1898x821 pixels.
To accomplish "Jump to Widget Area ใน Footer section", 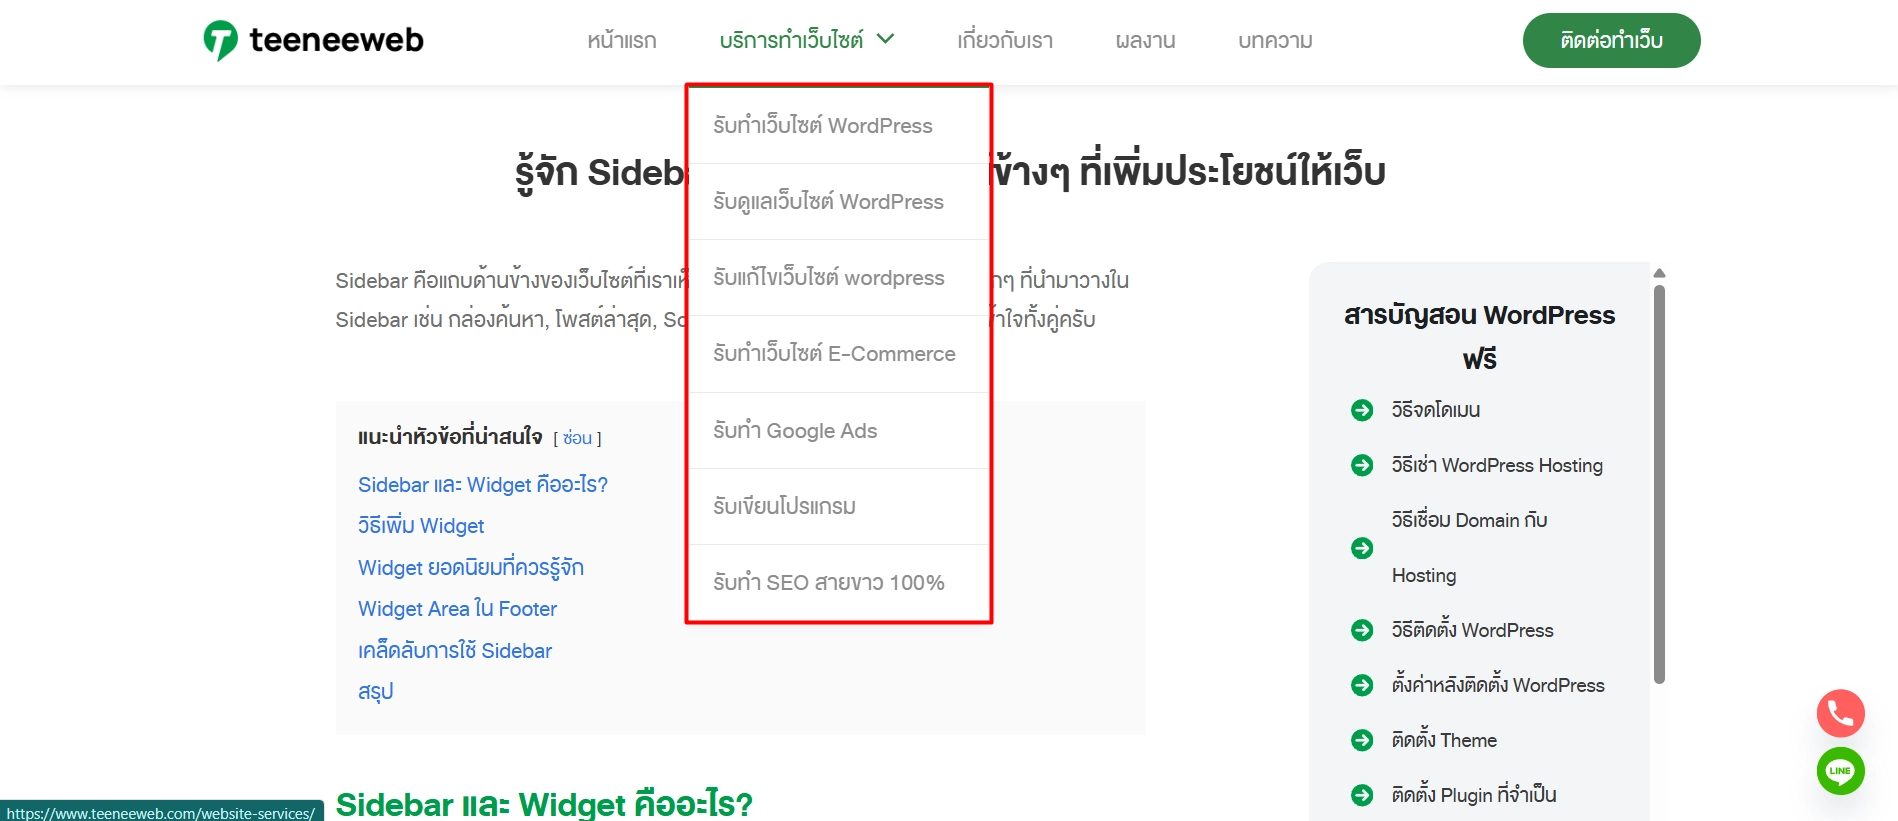I will 457,609.
